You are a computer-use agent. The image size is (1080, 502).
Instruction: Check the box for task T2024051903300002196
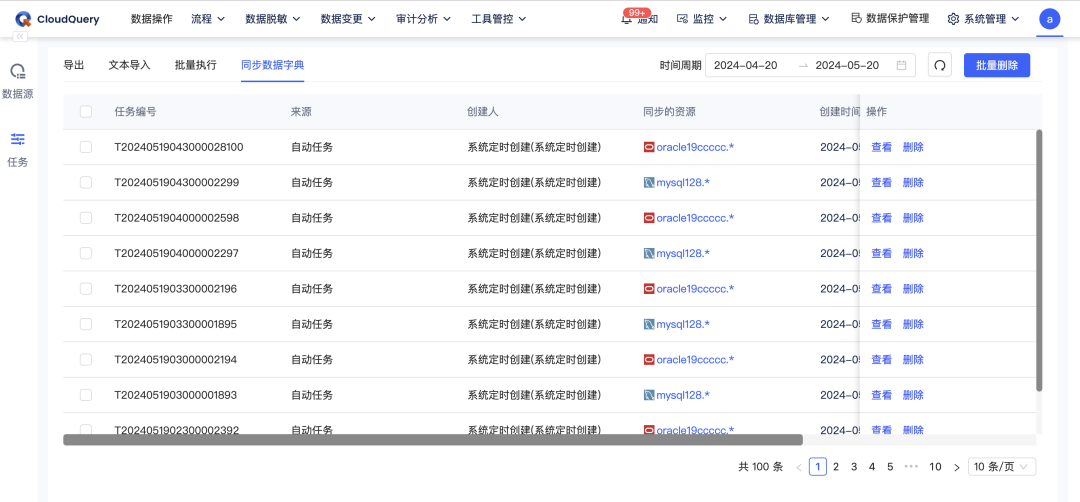[86, 289]
